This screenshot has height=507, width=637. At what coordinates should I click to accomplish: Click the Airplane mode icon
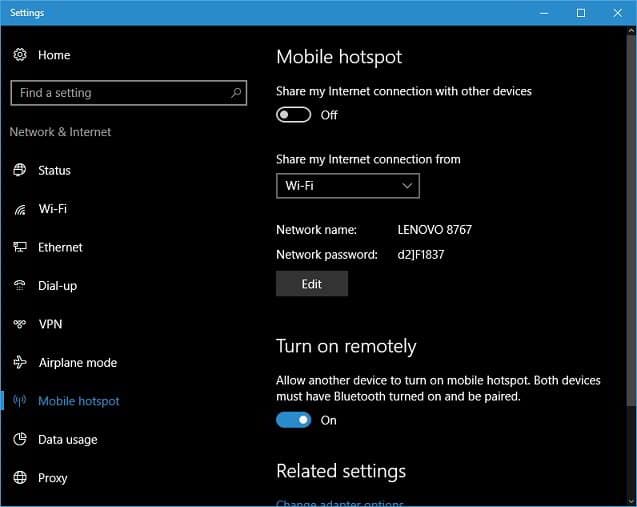pos(19,362)
